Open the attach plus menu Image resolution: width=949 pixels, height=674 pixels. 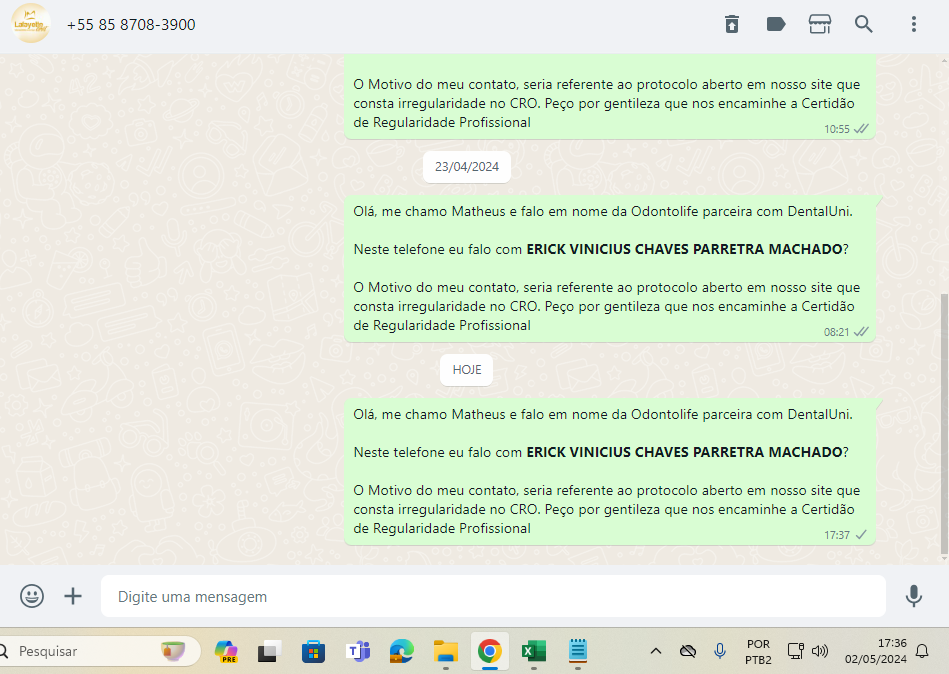(x=73, y=596)
